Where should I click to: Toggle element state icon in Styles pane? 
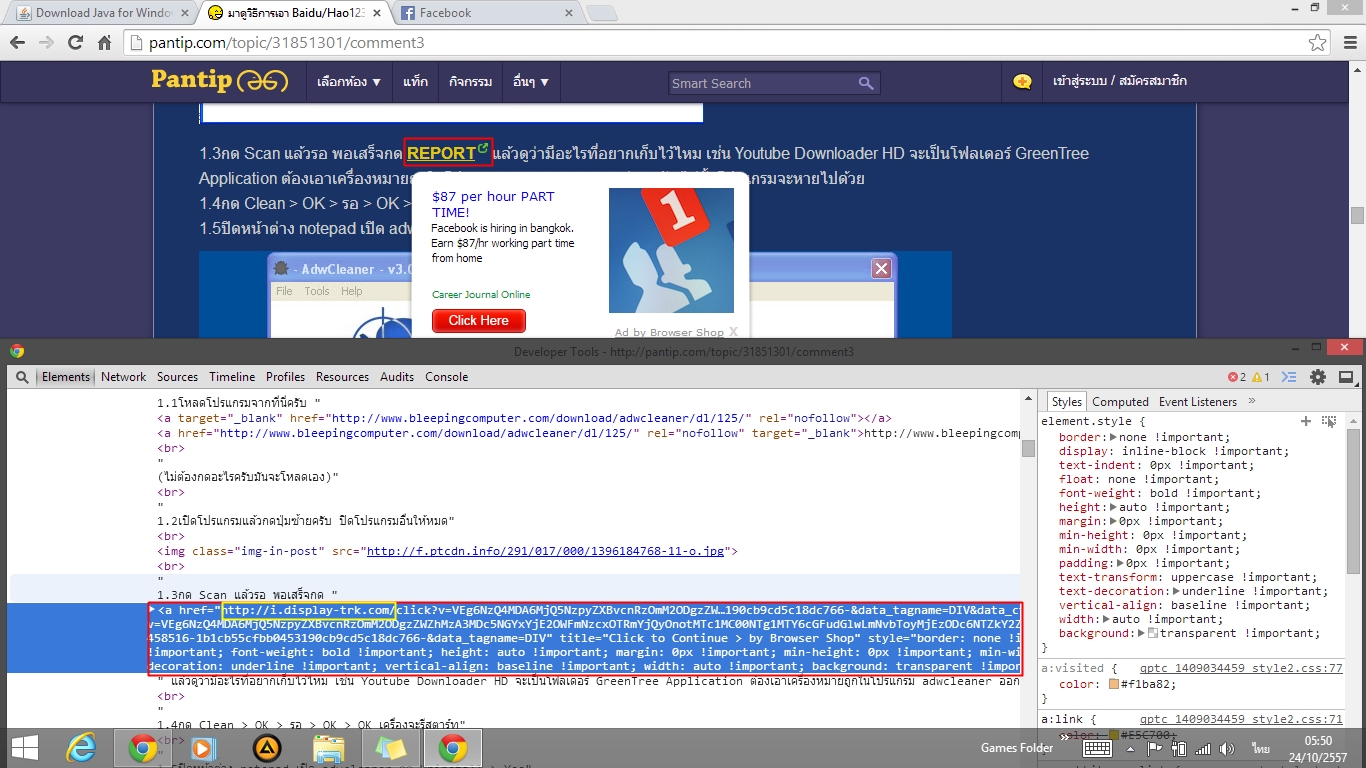tap(1329, 421)
